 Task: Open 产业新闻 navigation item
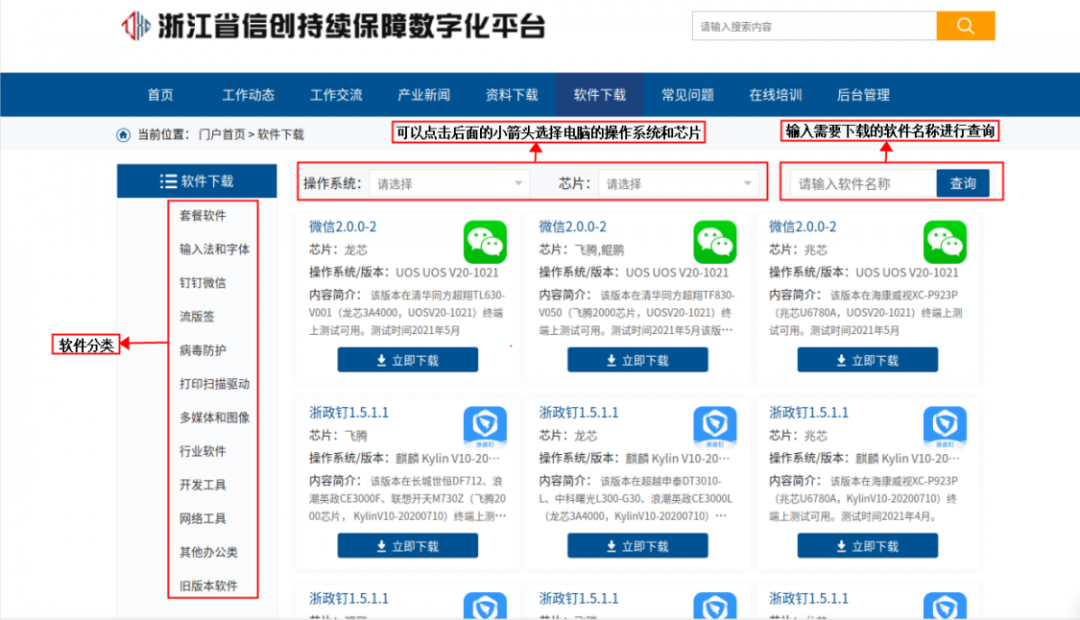[424, 95]
